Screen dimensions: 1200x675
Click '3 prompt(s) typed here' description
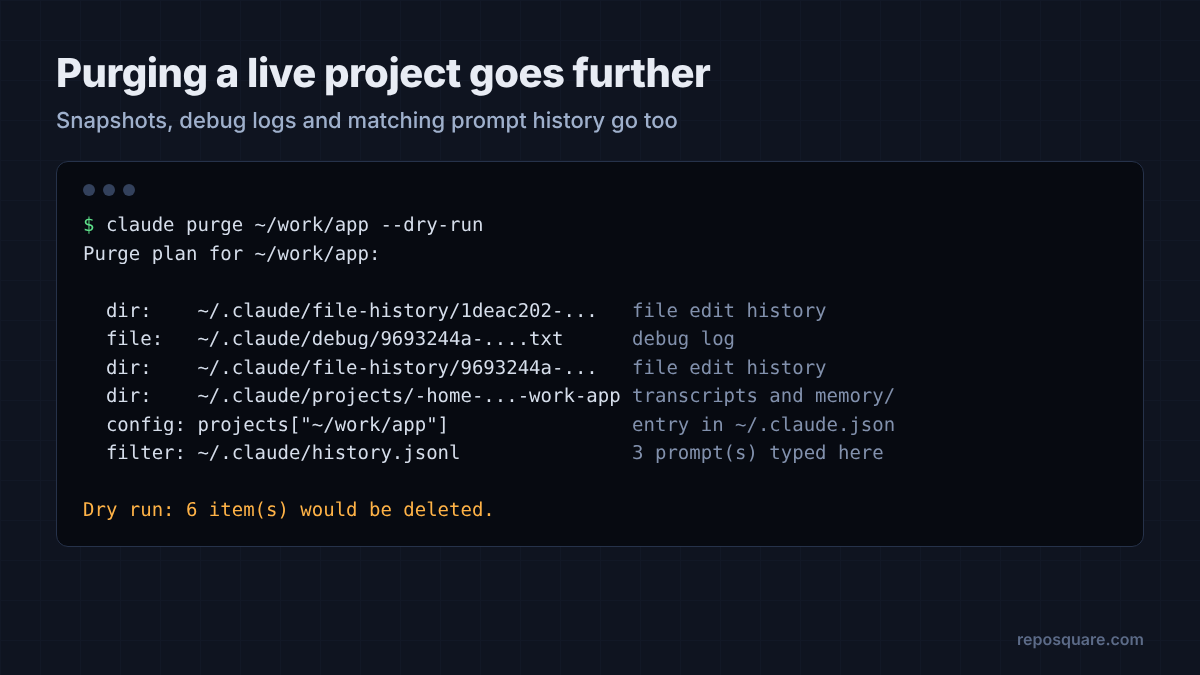[758, 453]
